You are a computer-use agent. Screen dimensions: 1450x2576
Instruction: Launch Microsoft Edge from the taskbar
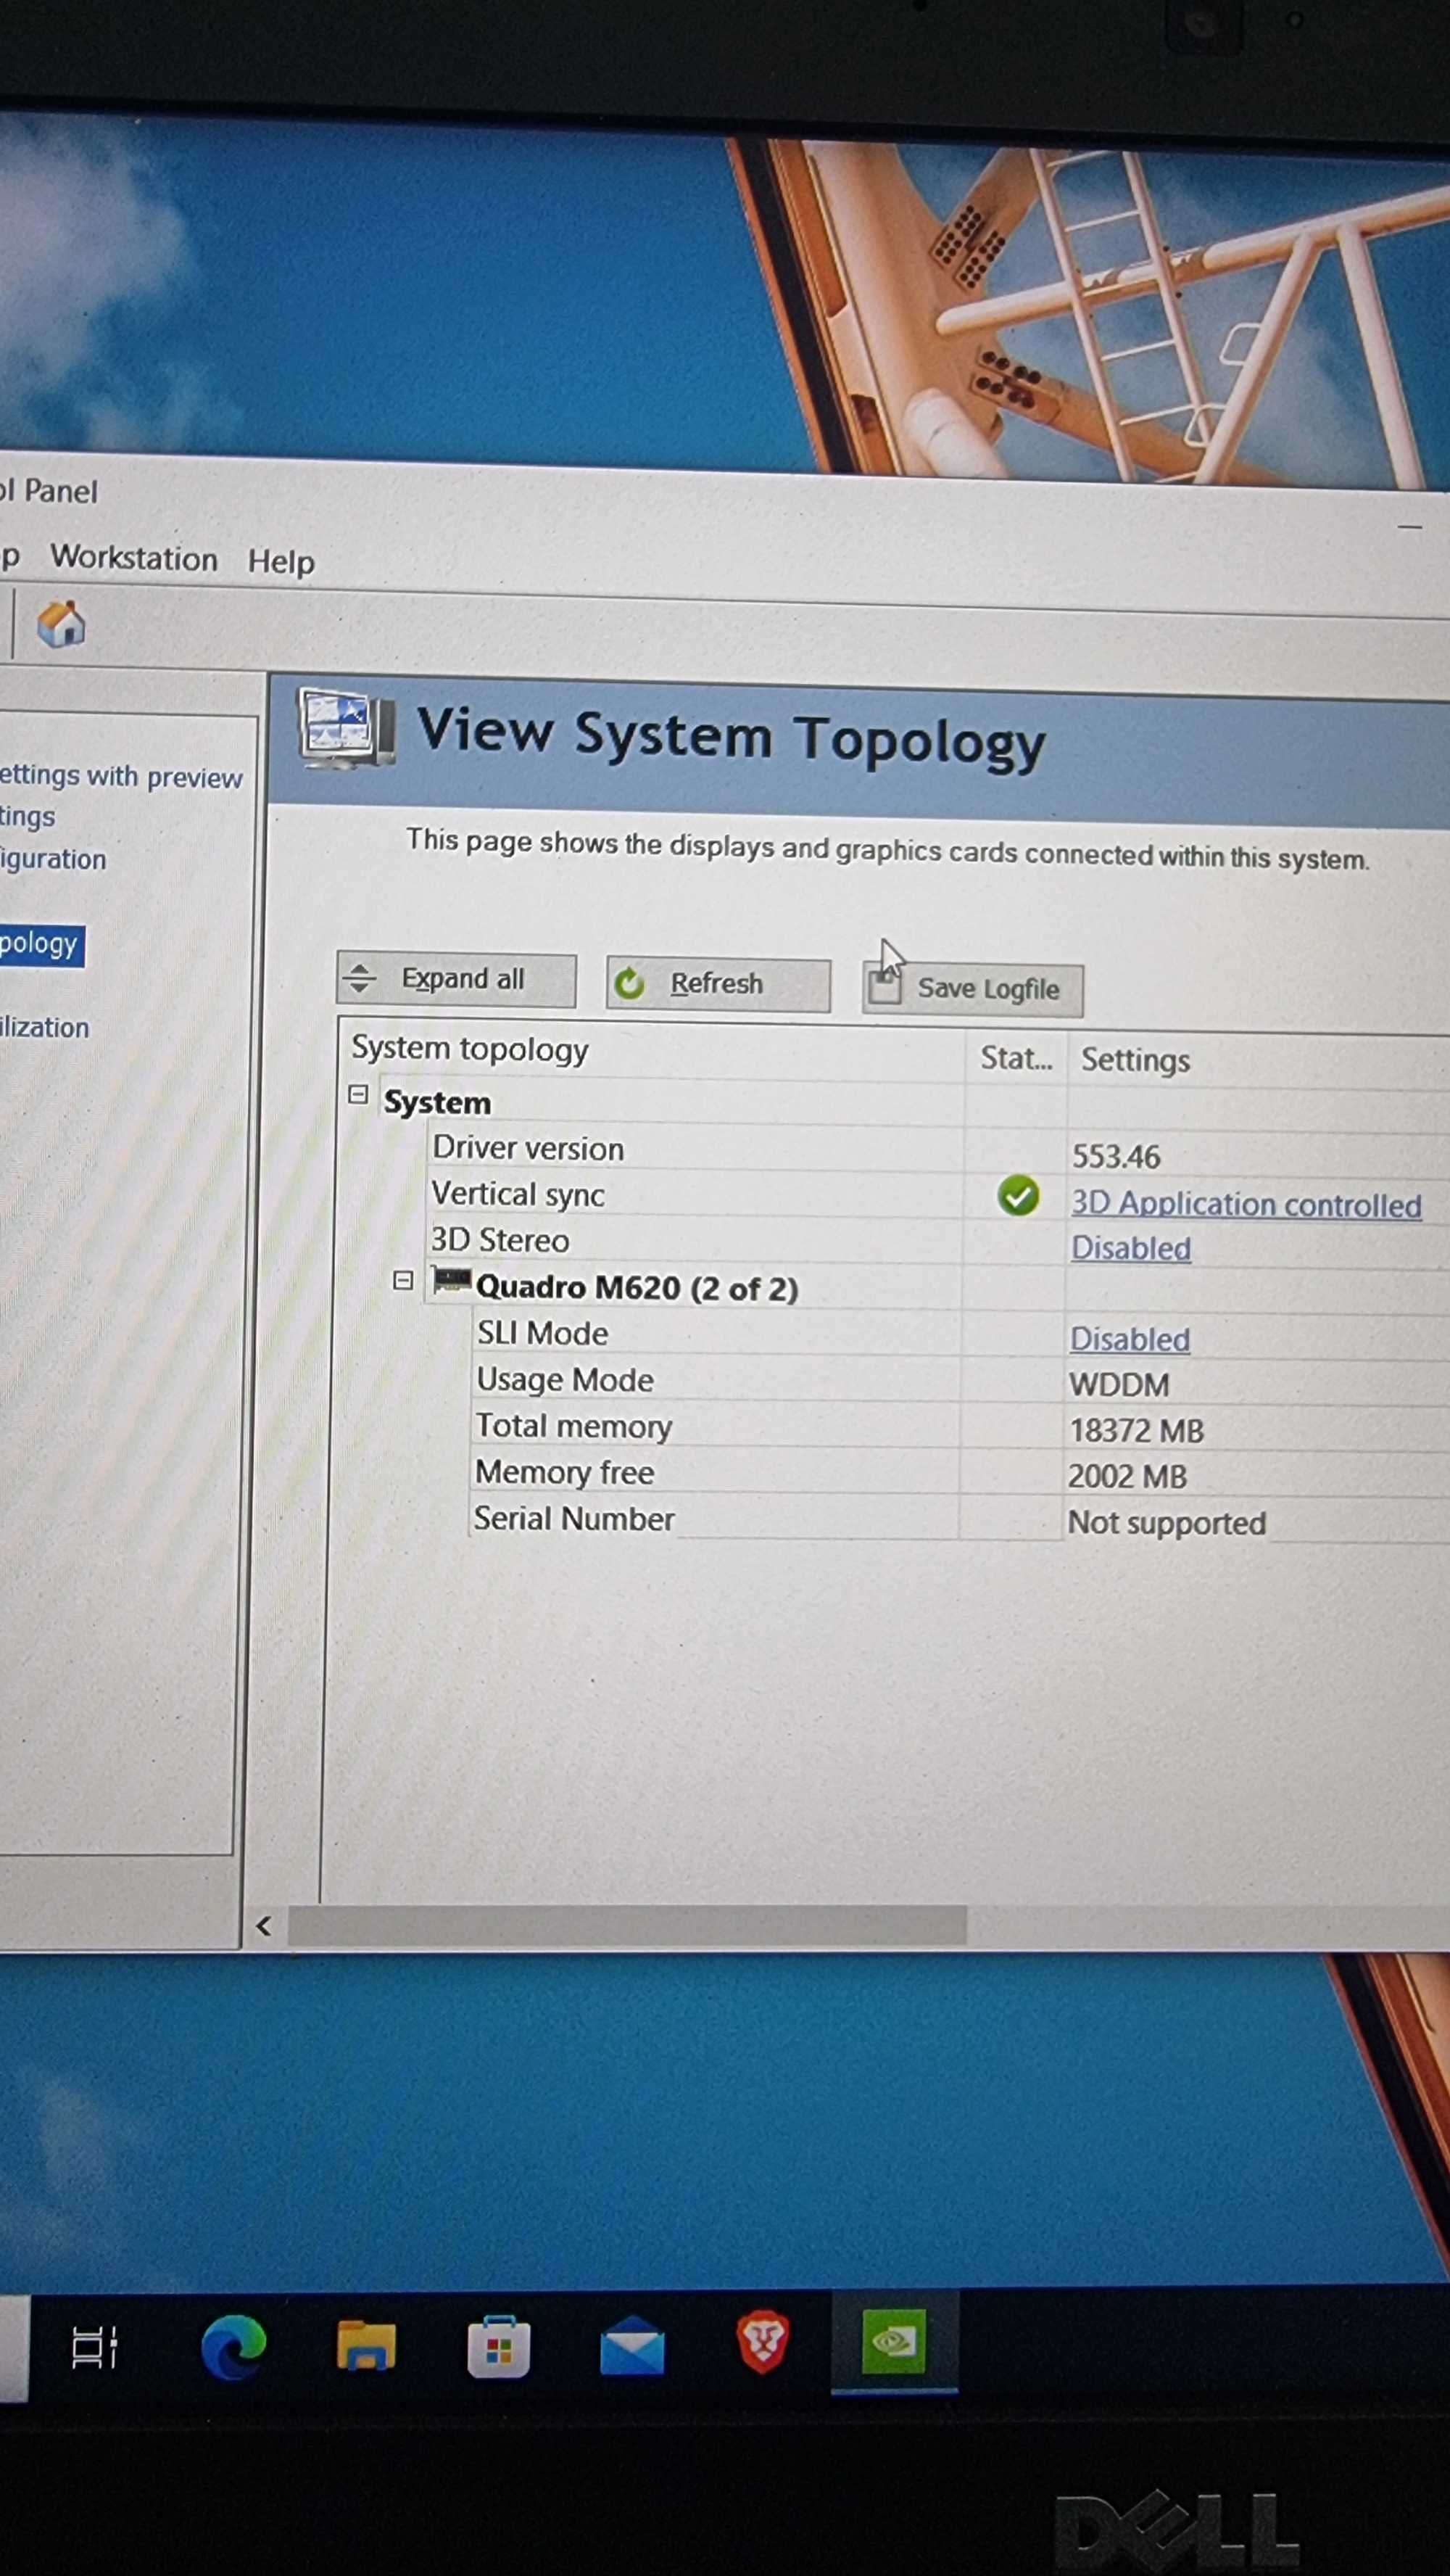point(233,2347)
